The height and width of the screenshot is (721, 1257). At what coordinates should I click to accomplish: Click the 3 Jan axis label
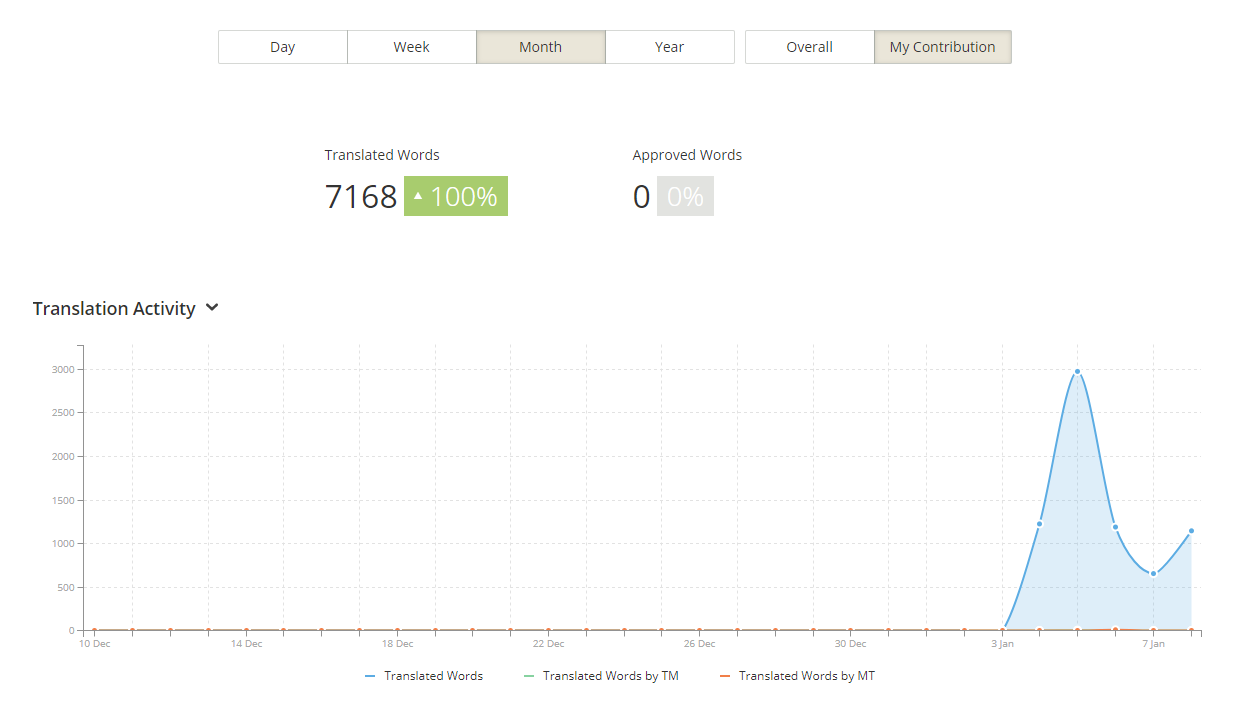(1002, 644)
